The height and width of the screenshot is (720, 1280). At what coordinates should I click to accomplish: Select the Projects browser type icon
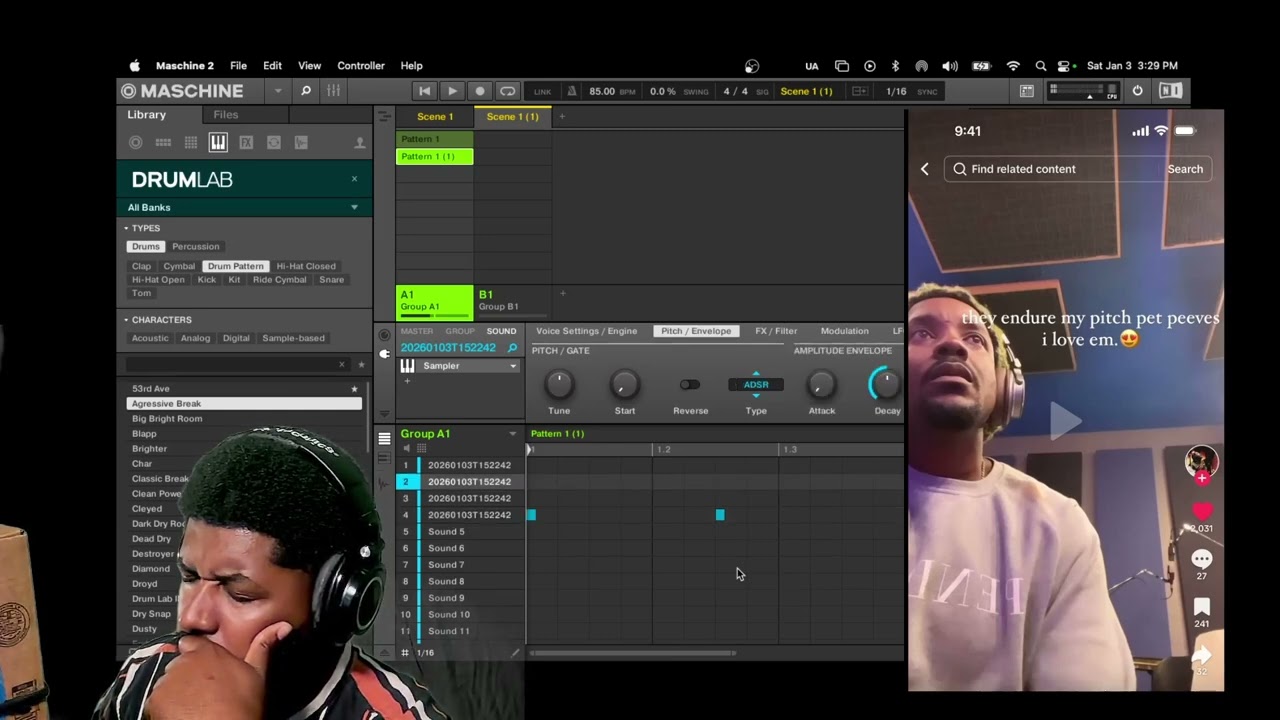coord(136,143)
